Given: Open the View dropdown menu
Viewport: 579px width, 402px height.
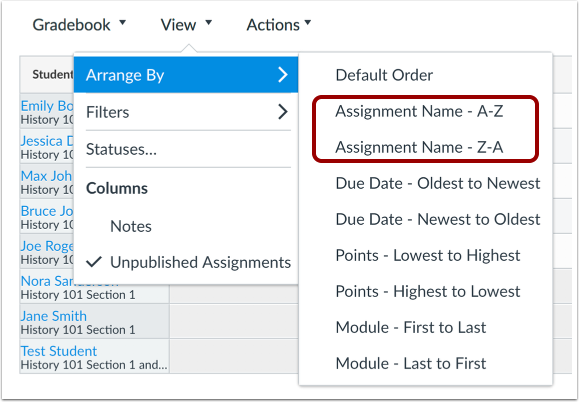Looking at the screenshot, I should click(x=186, y=25).
